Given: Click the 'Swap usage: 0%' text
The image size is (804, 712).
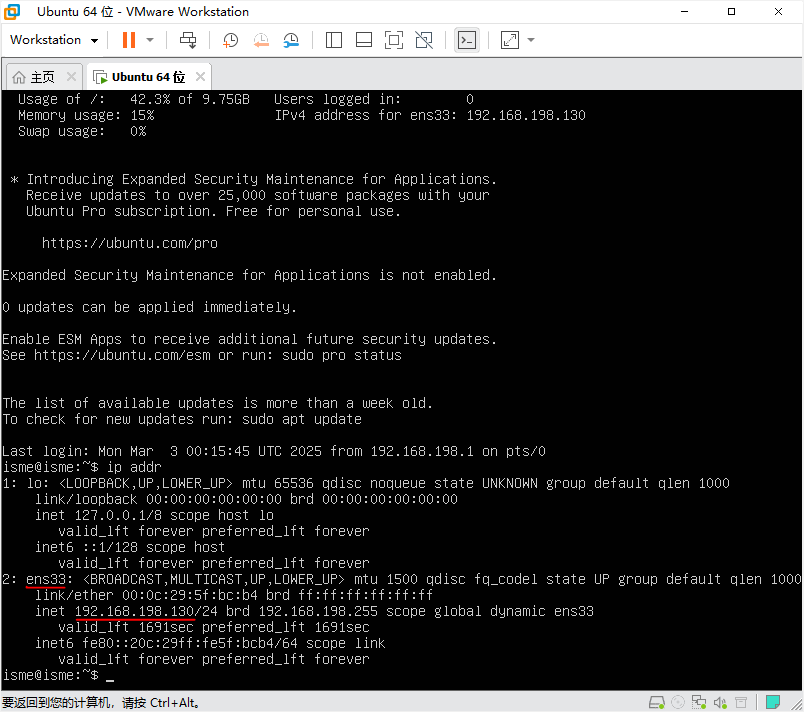Looking at the screenshot, I should tap(82, 131).
